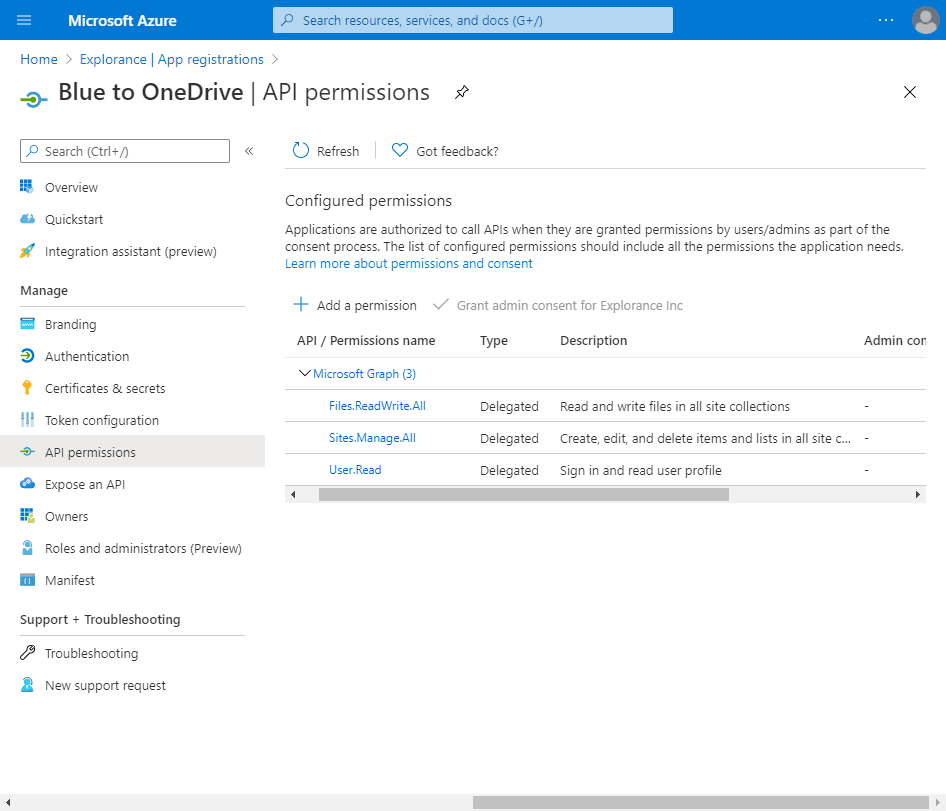This screenshot has width=946, height=811.
Task: Open the Overview menu item
Action: tap(71, 187)
